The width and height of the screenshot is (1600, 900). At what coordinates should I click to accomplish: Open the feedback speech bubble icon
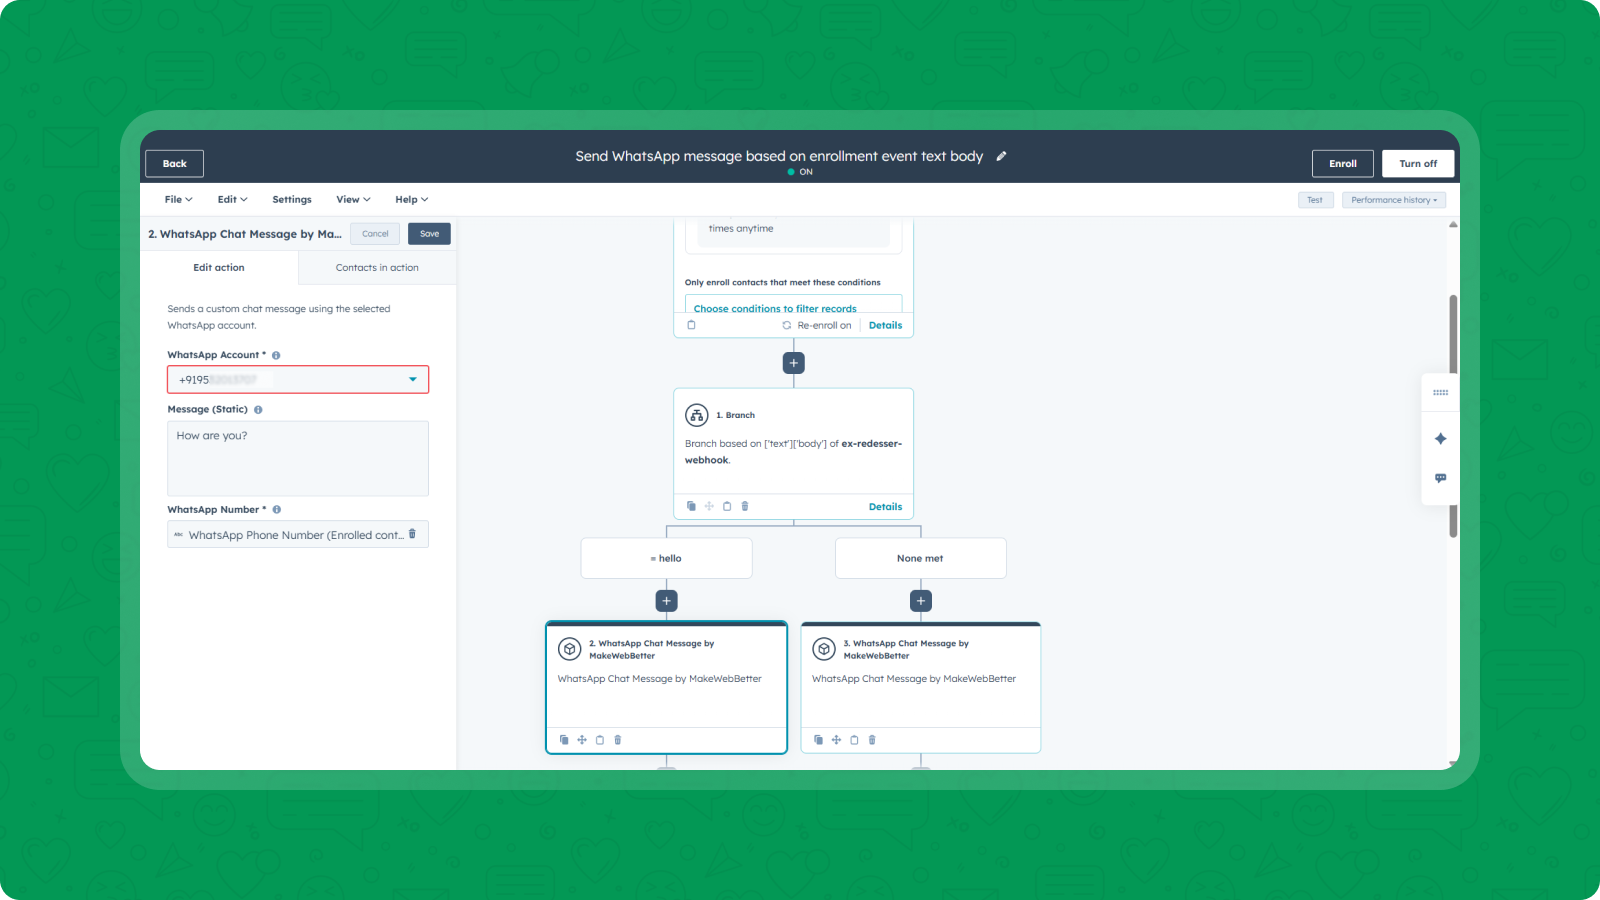pos(1440,478)
